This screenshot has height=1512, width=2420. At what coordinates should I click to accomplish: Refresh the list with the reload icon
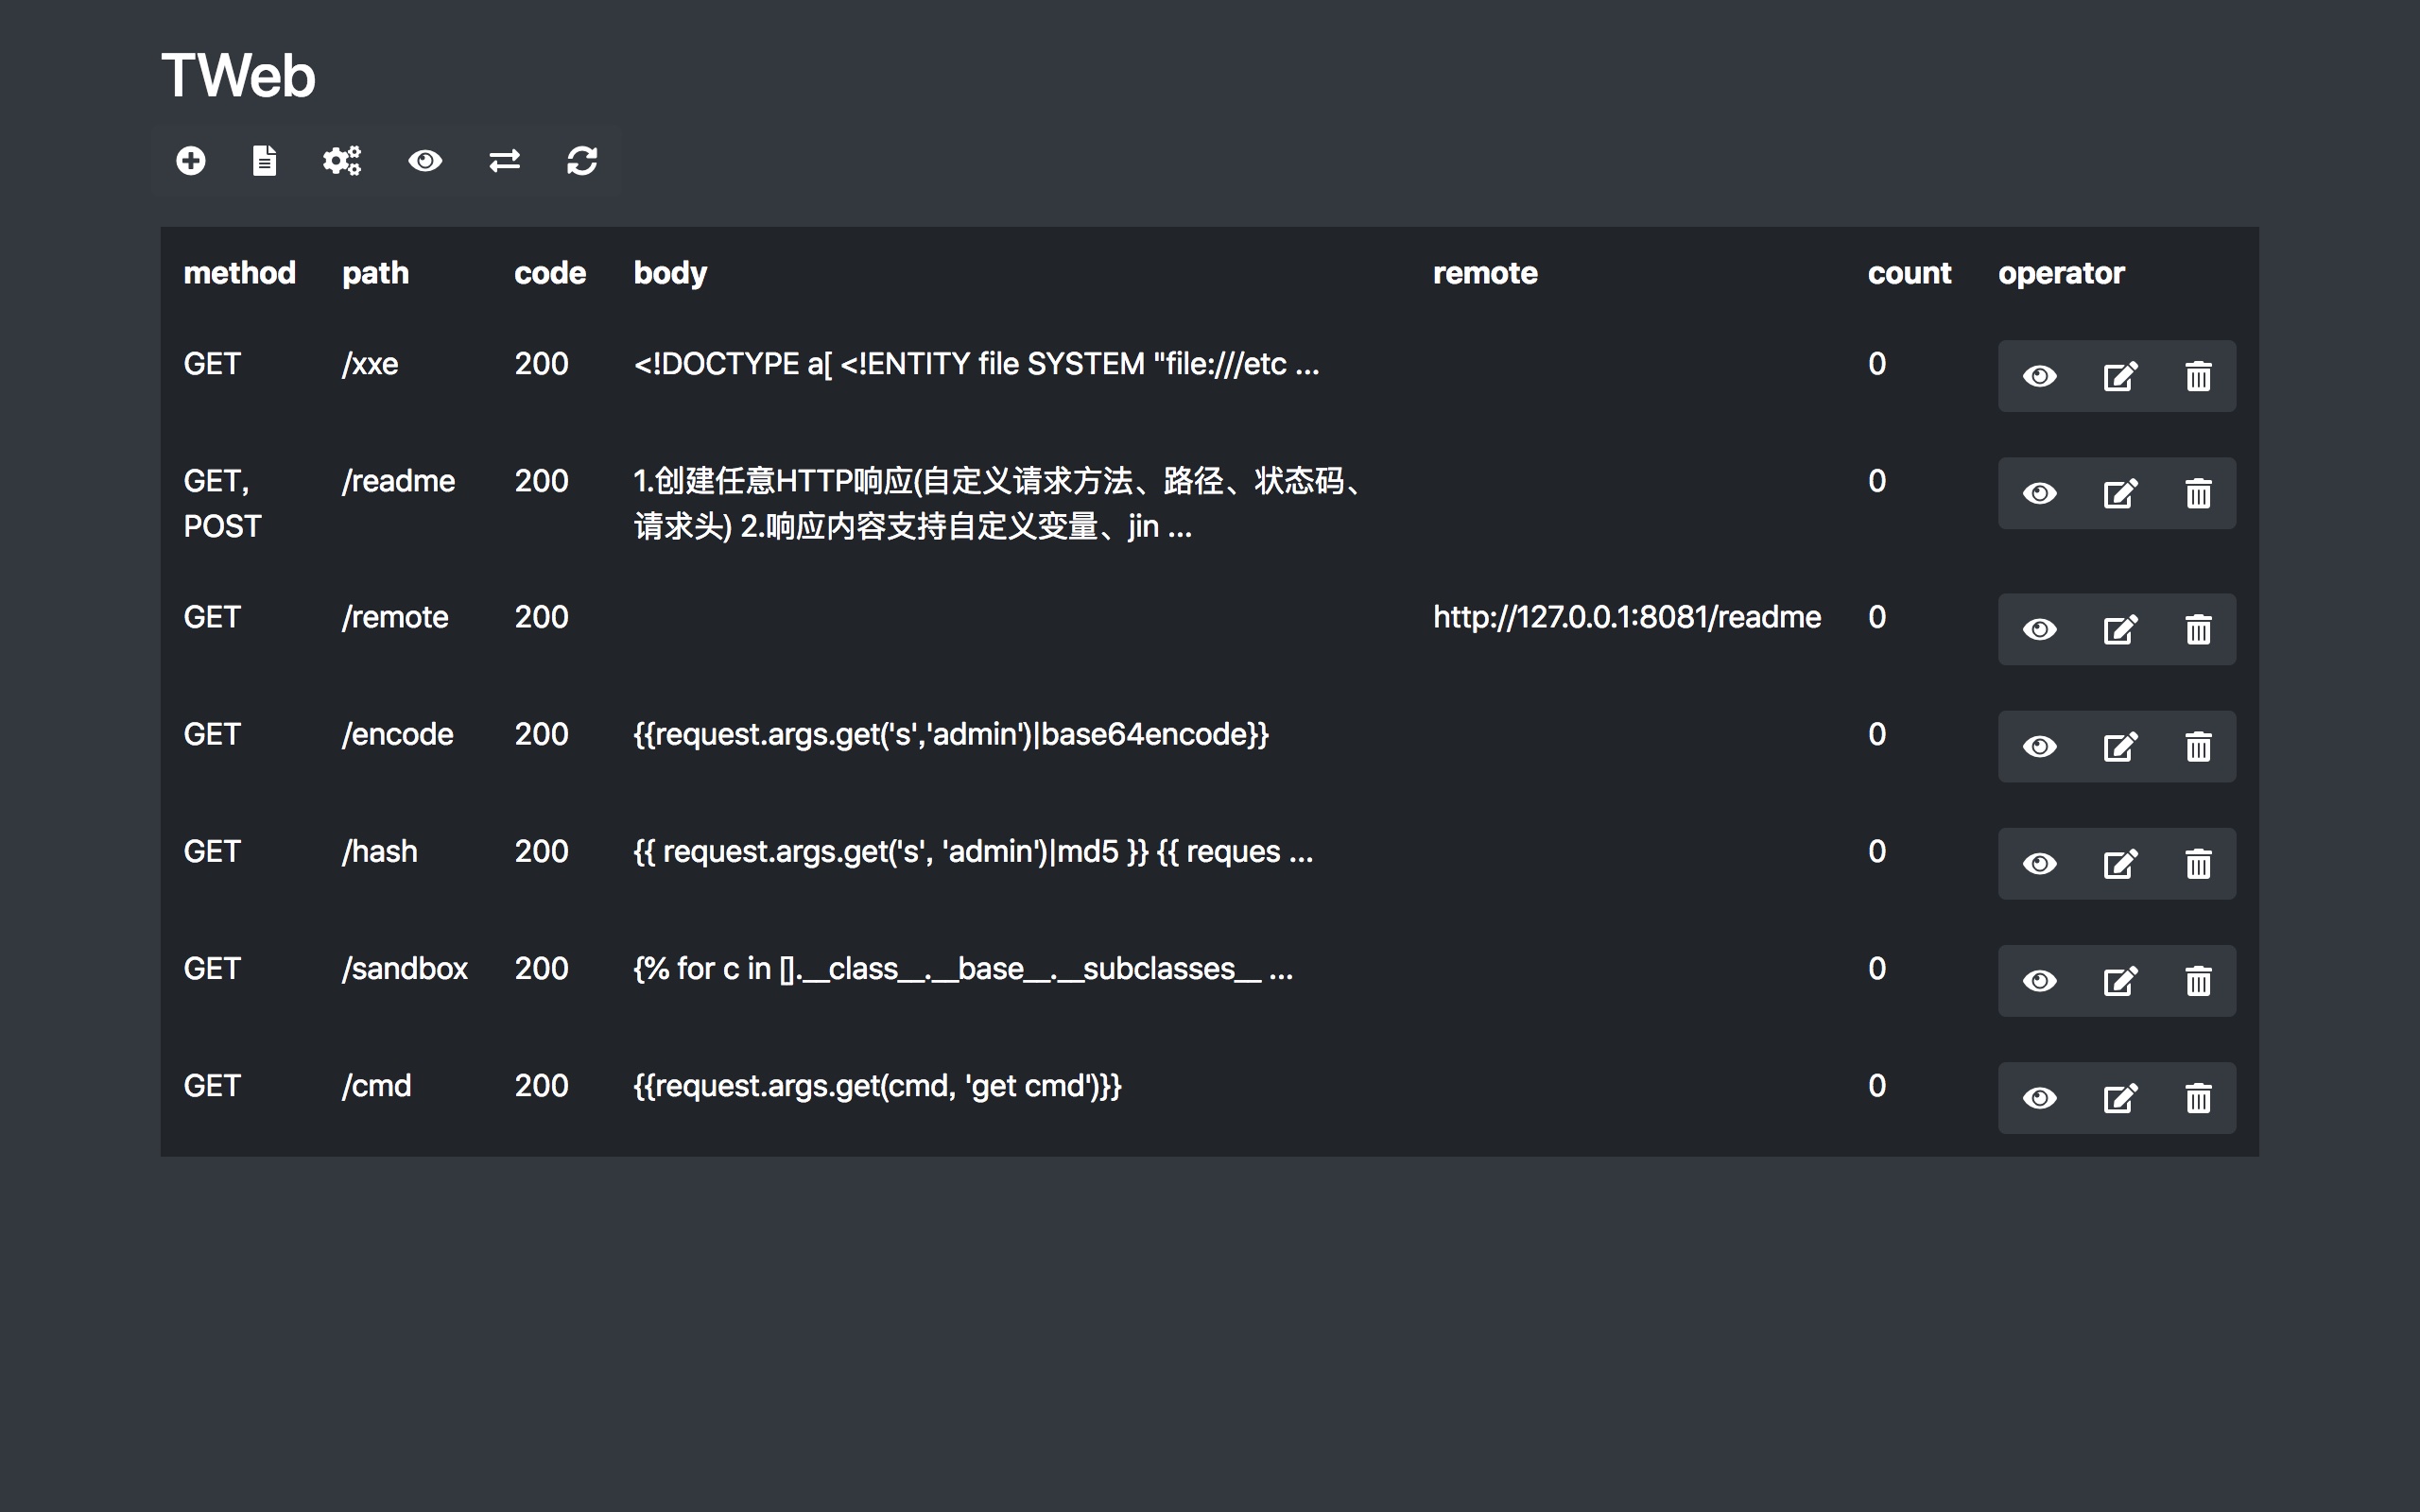pyautogui.click(x=582, y=161)
